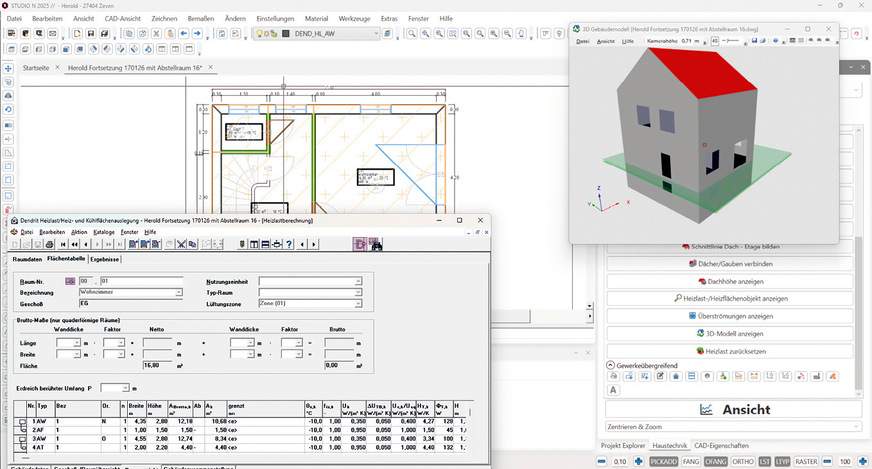Go to first record in Dendrit toolbar
The image size is (872, 469).
tap(63, 244)
